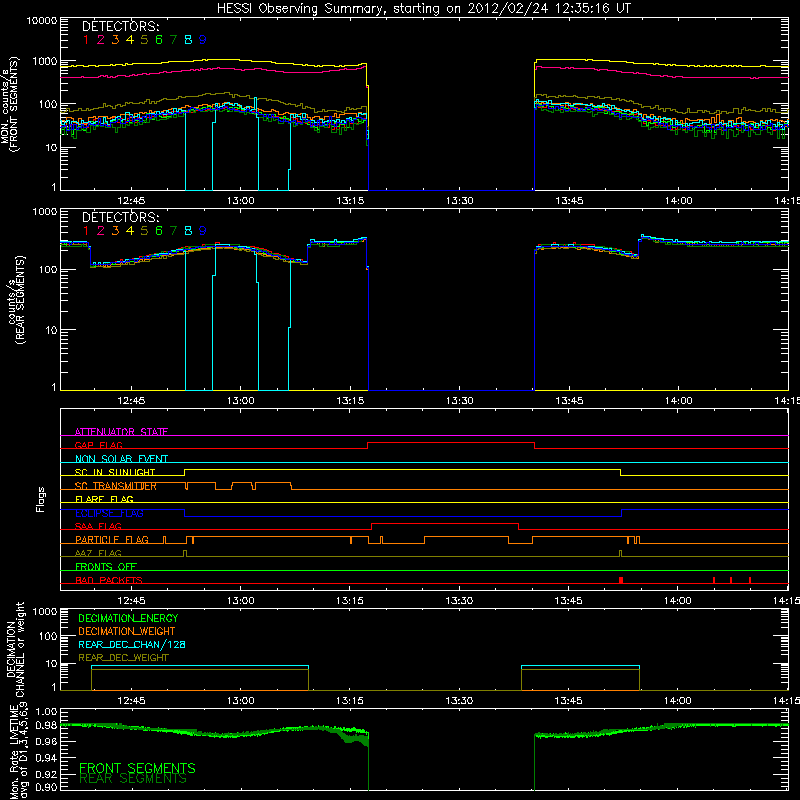Select detector 7 legend number in the front segments panel

click(x=173, y=40)
